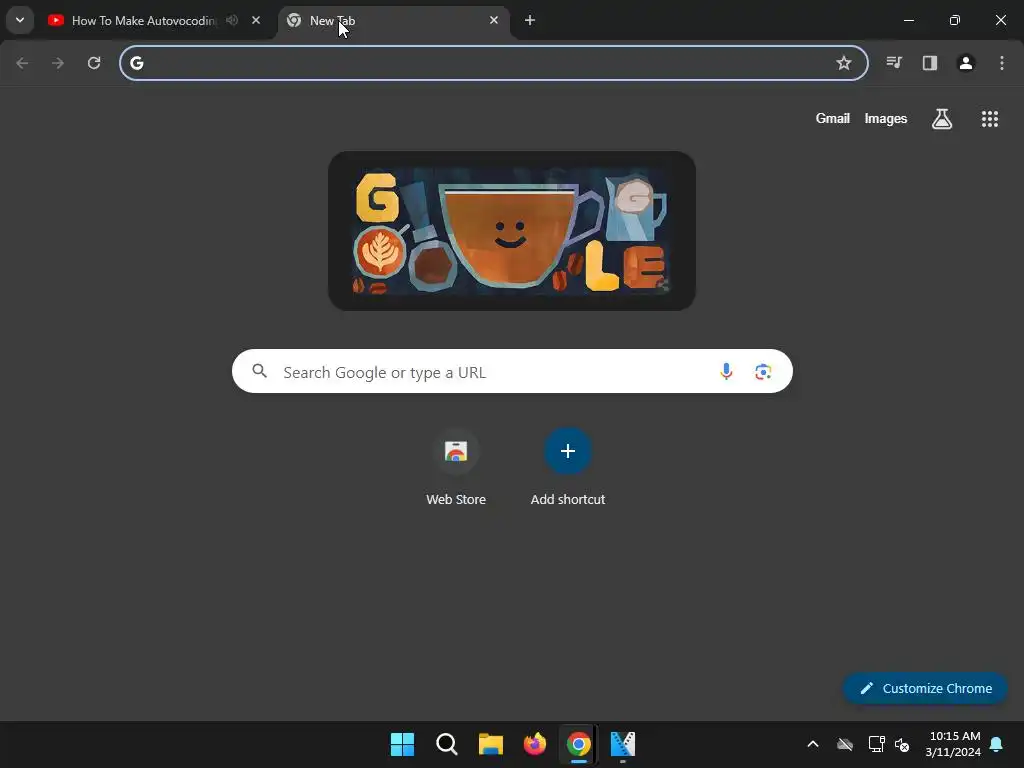This screenshot has height=768, width=1024.
Task: Minimize the Chrome window
Action: click(x=908, y=20)
